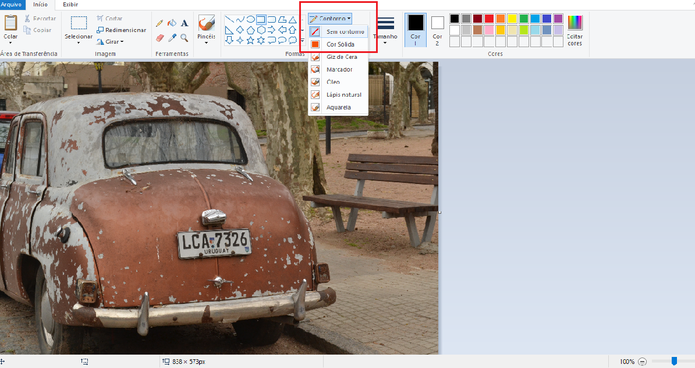
Task: Choose Sem contorno from outline menu
Action: [x=338, y=32]
